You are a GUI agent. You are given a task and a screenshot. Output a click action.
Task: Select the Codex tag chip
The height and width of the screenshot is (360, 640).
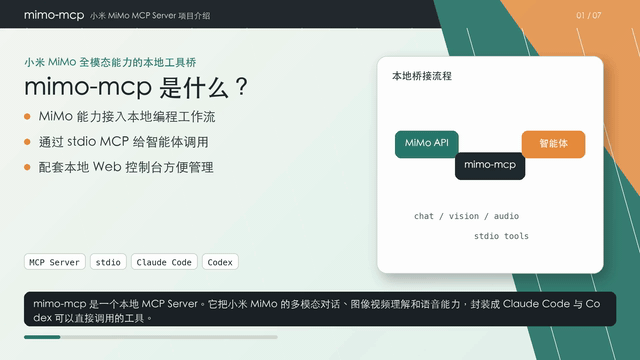[220, 262]
